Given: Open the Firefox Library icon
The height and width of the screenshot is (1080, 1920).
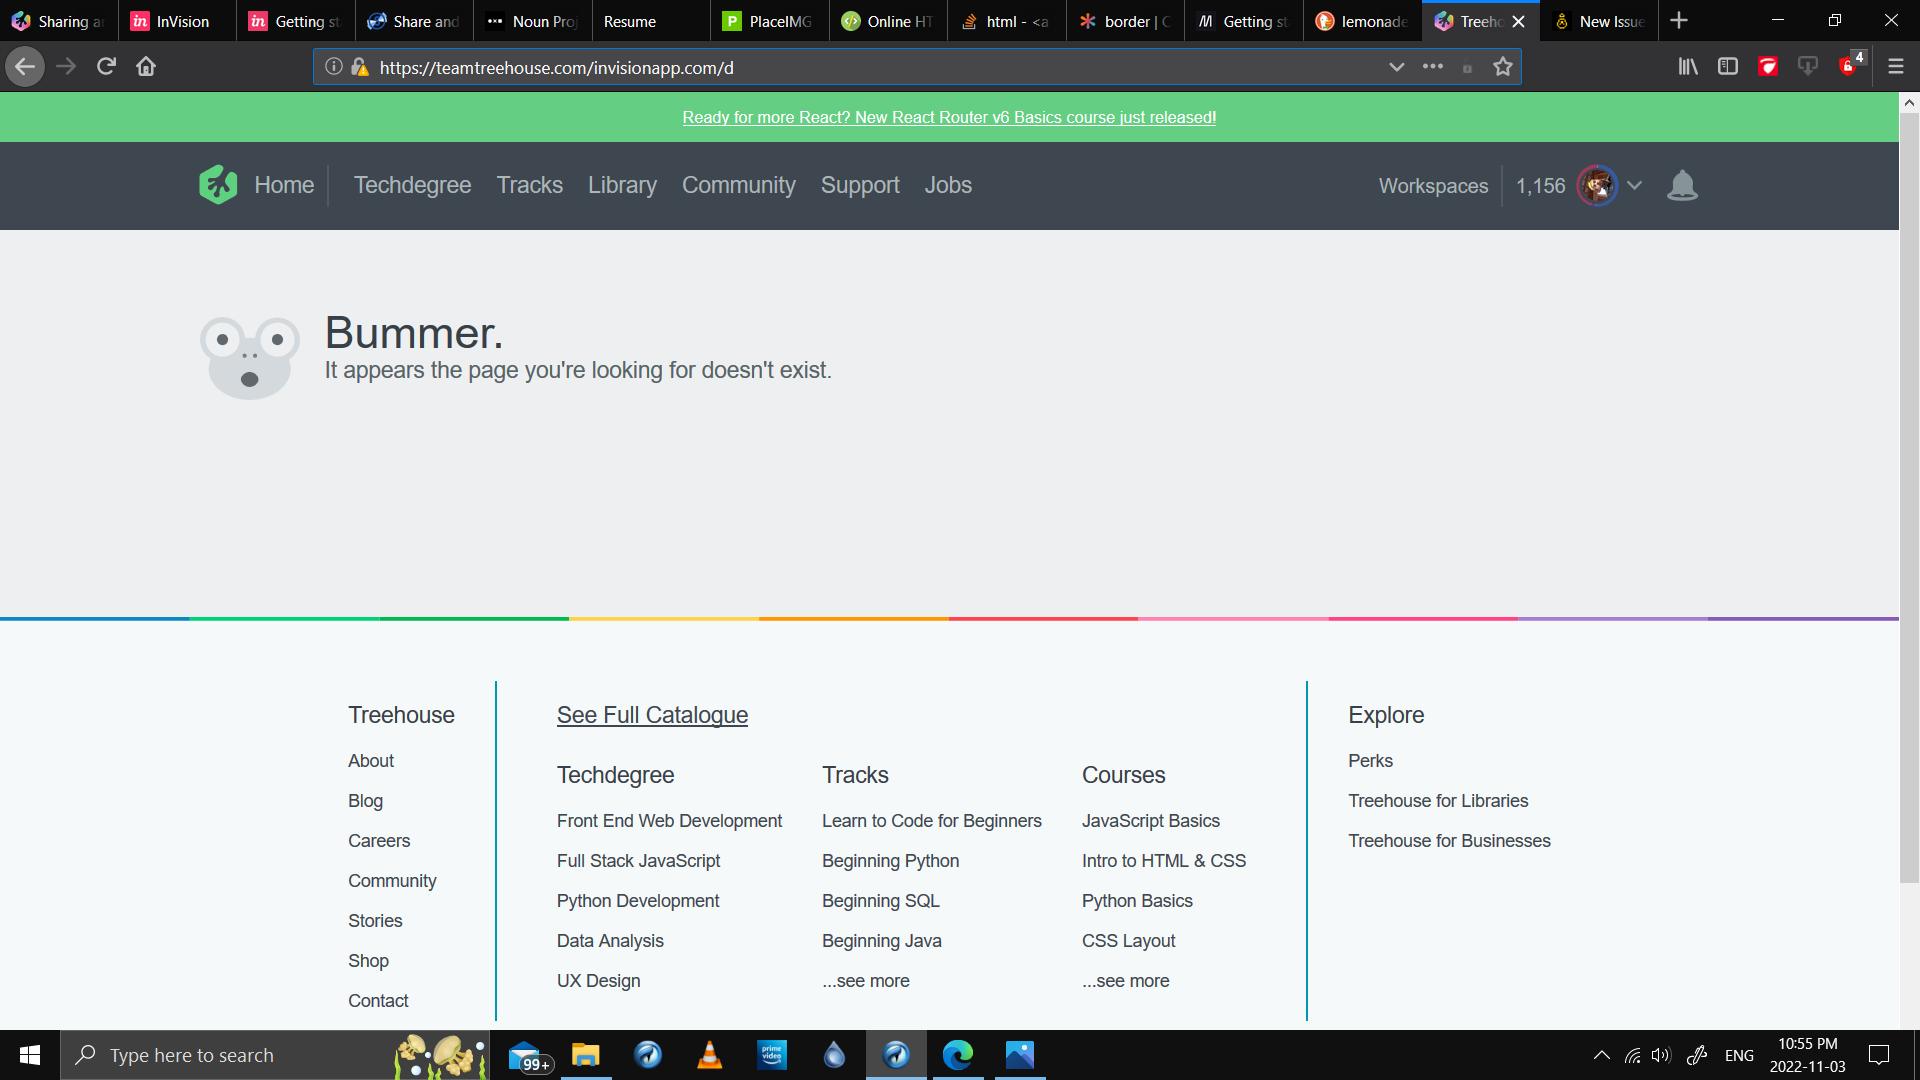Looking at the screenshot, I should pyautogui.click(x=1688, y=66).
